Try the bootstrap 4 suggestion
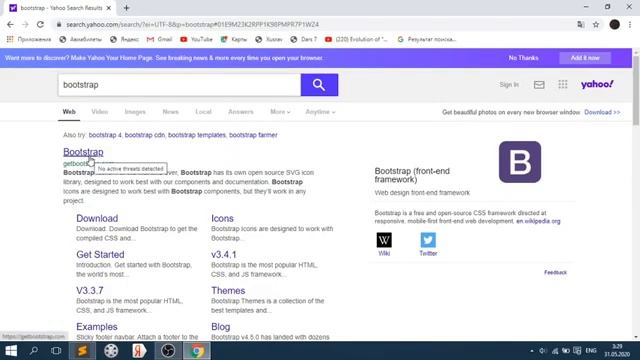 [x=105, y=135]
